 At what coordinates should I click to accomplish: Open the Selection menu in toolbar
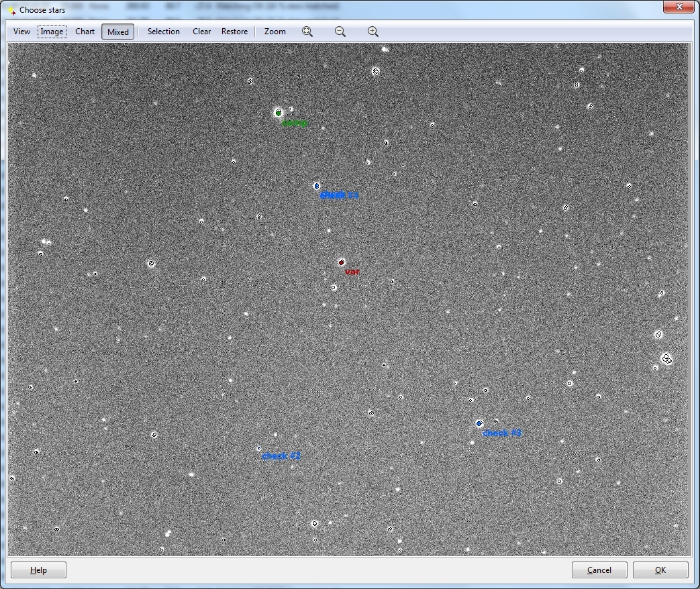point(163,31)
